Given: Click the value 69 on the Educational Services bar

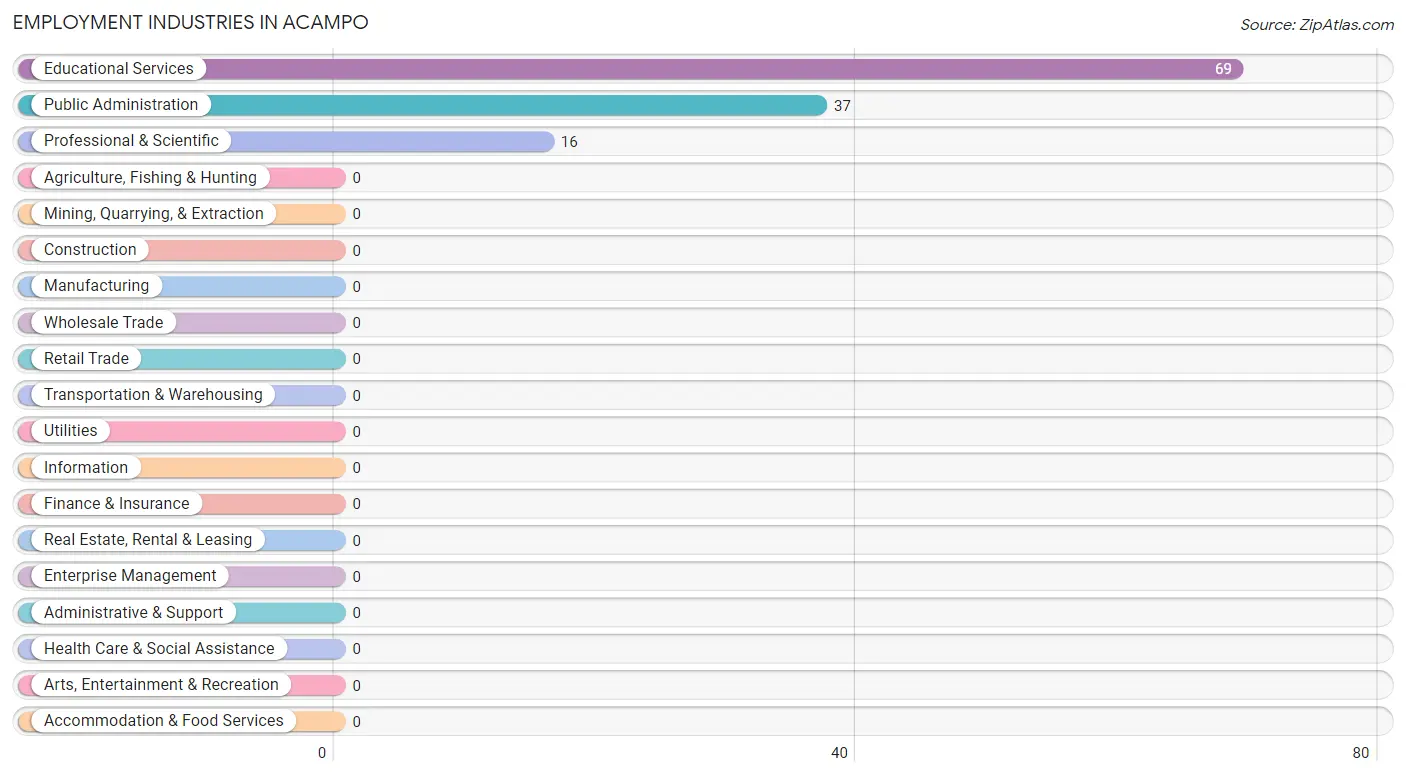Looking at the screenshot, I should coord(1223,69).
